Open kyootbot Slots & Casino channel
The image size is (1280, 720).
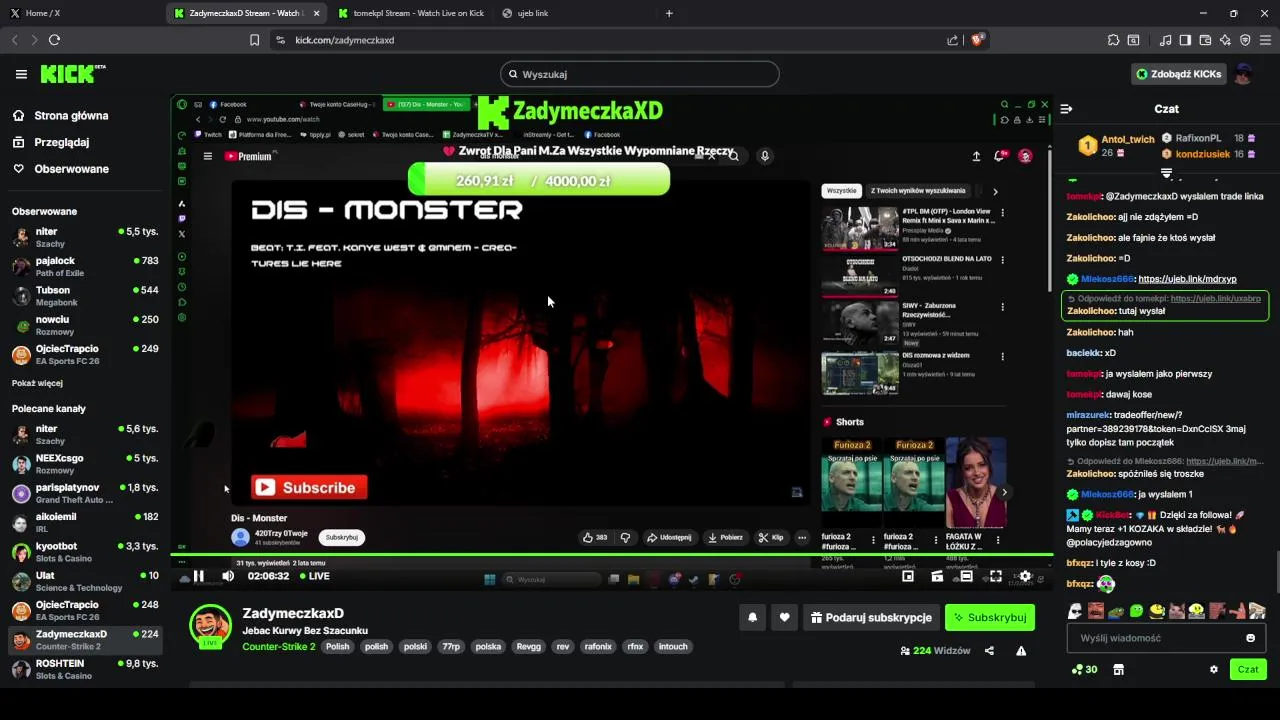[85, 552]
